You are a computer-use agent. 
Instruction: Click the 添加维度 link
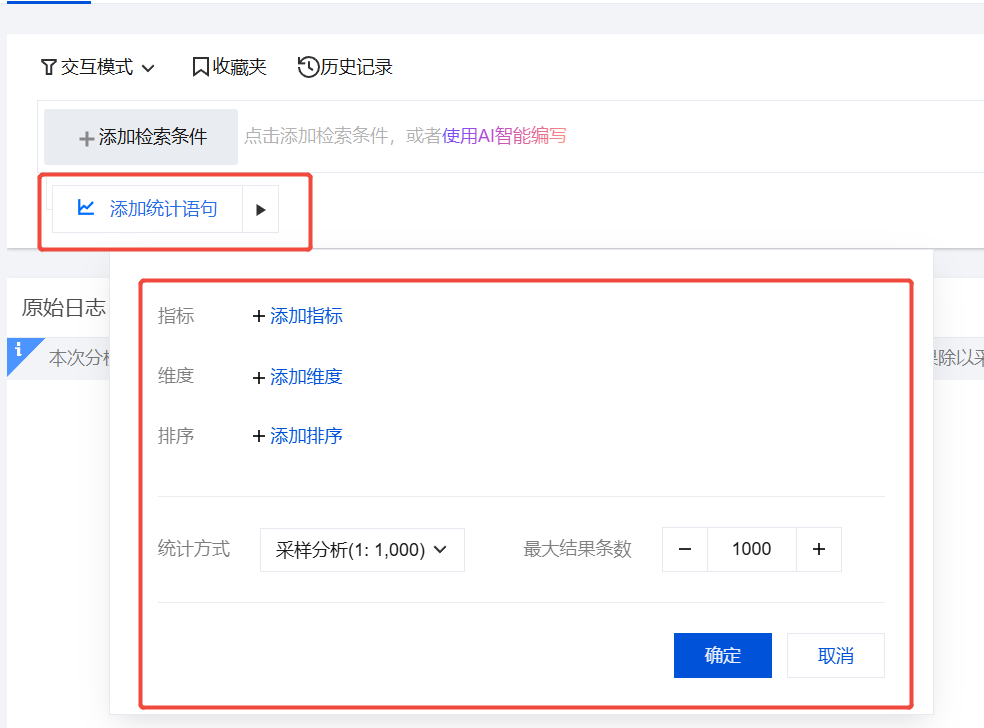click(306, 377)
